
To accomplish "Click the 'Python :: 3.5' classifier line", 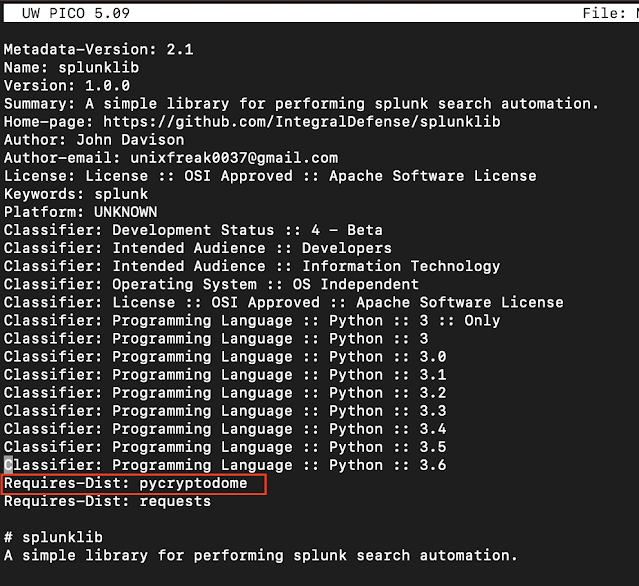I will [x=225, y=447].
